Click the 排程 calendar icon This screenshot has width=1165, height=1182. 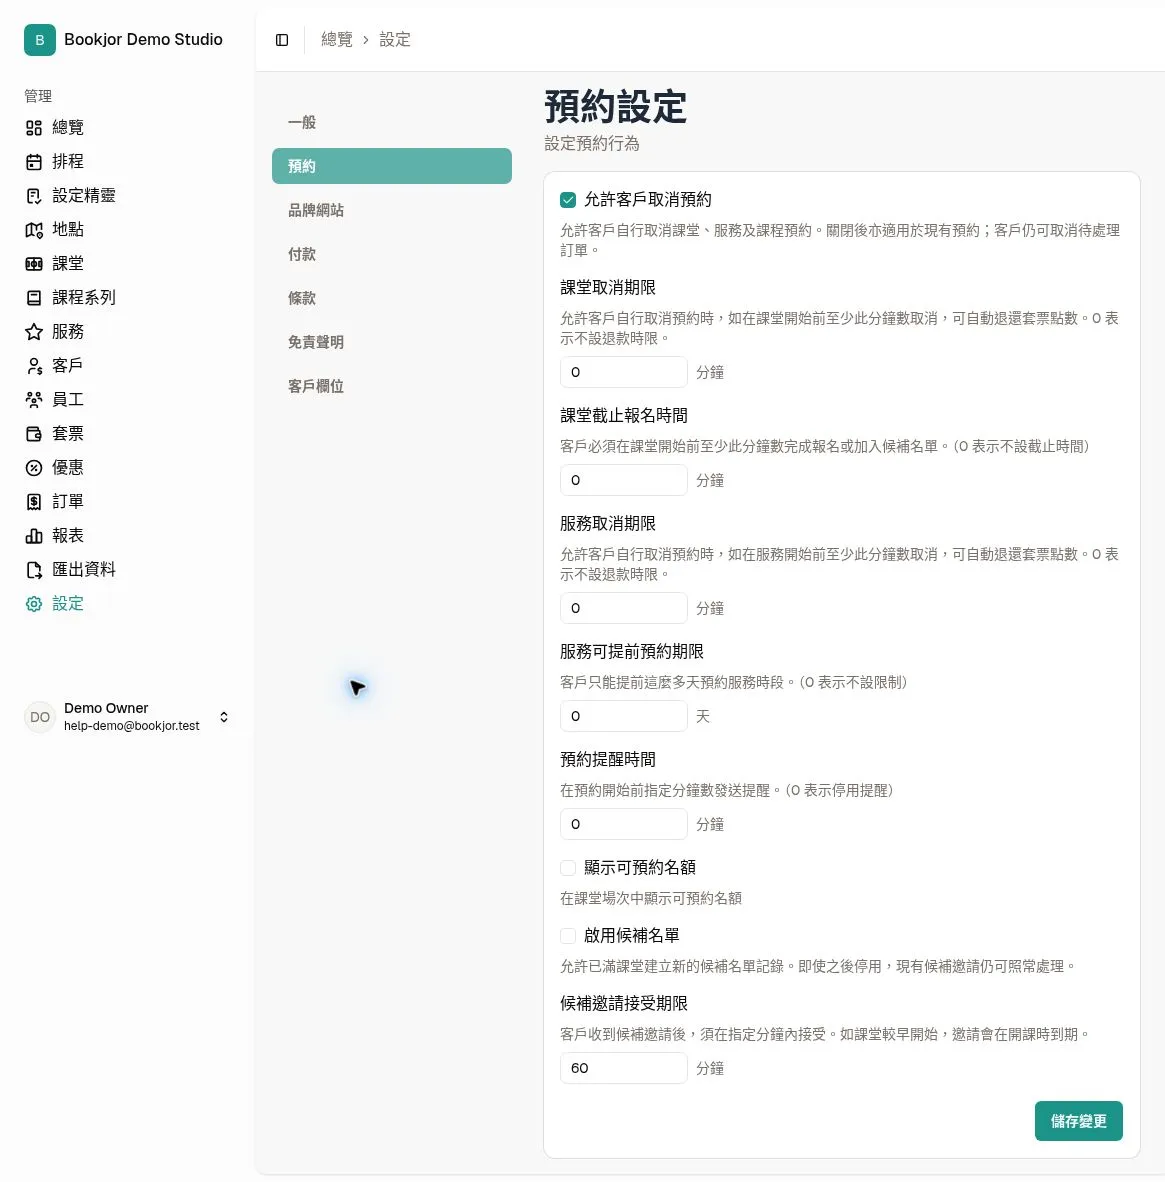click(x=34, y=161)
